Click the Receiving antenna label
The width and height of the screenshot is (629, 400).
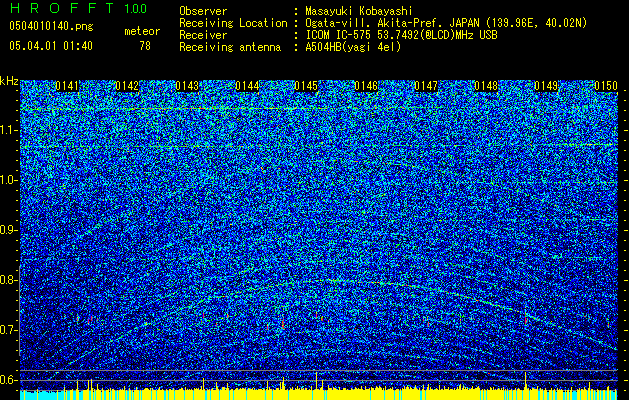(x=230, y=47)
